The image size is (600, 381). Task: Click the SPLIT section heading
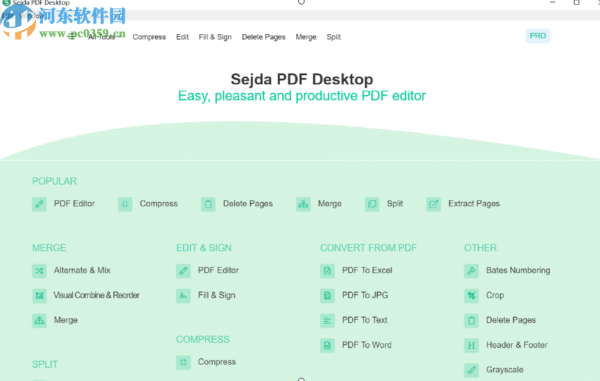(45, 364)
